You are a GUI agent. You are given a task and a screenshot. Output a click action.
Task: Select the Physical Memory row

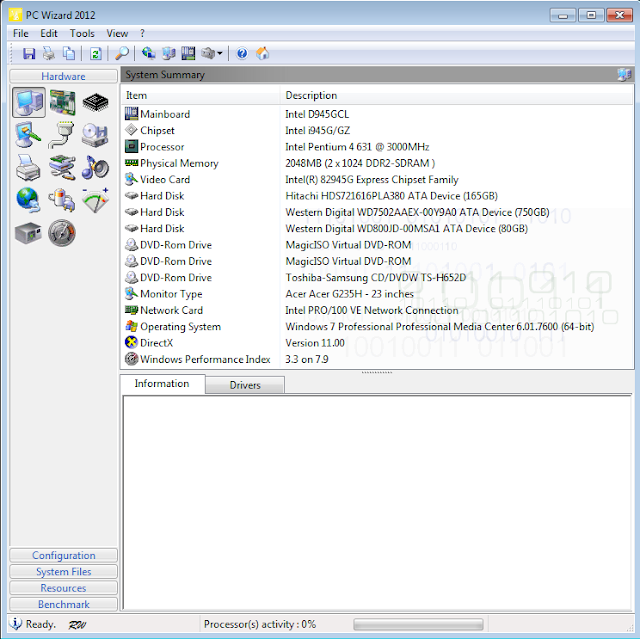(377, 163)
